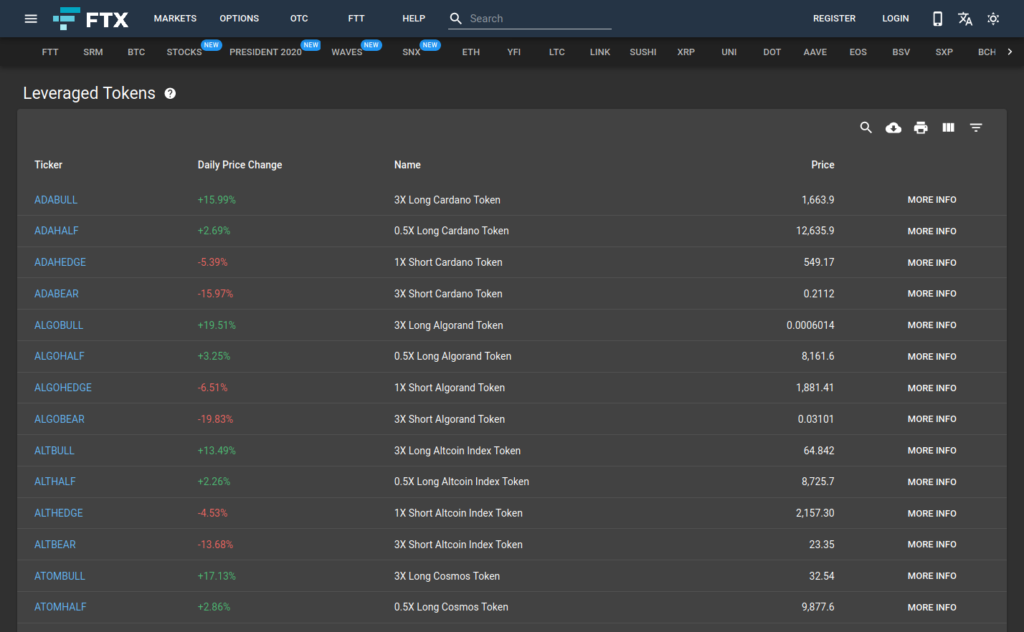Viewport: 1024px width, 632px height.
Task: Select the EOS ticker shortcut
Action: 858,52
